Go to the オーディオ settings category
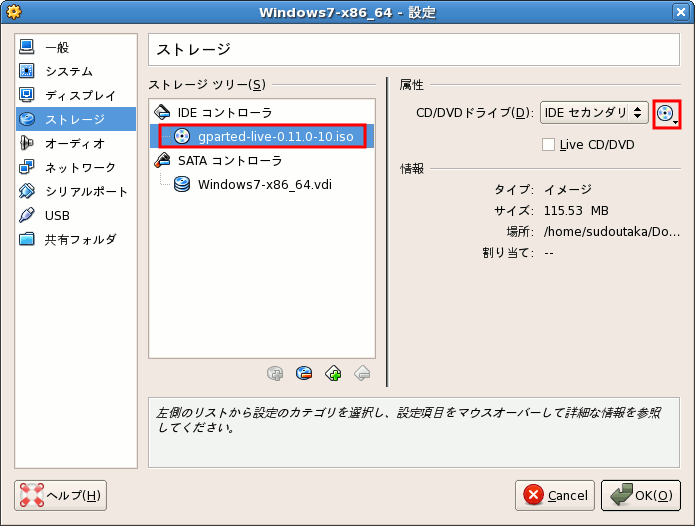 [x=74, y=143]
